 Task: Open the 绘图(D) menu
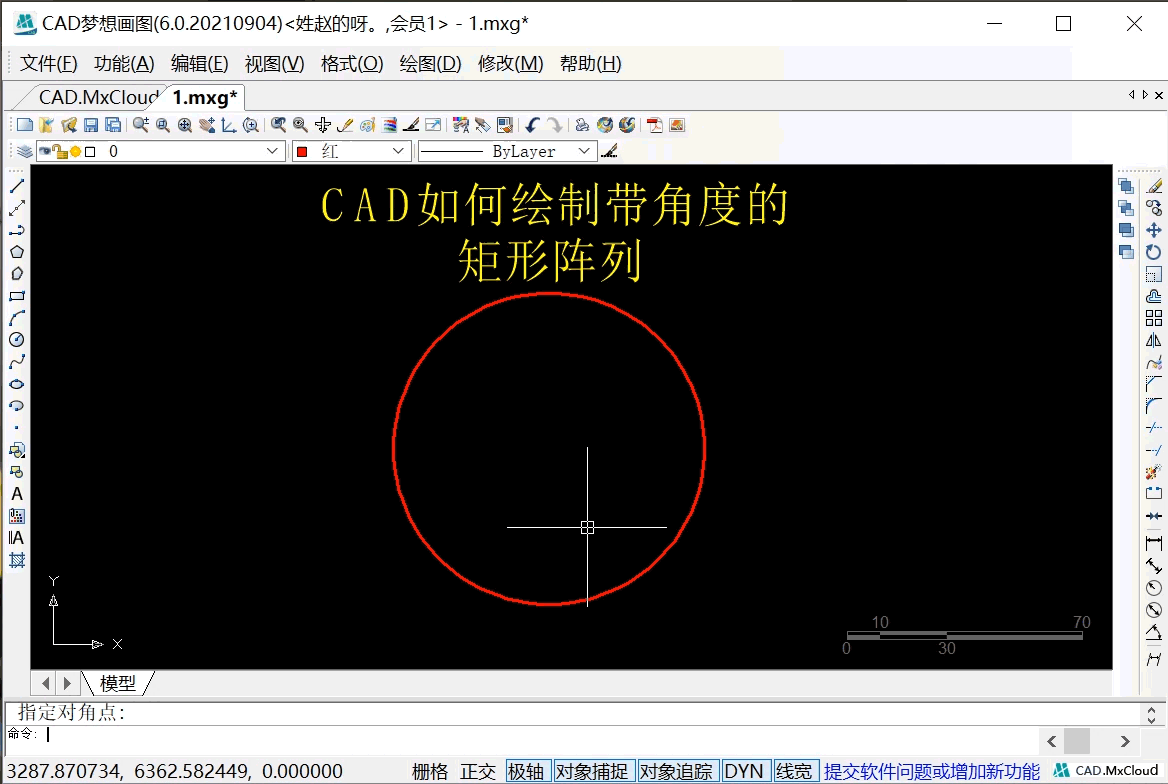tap(430, 63)
